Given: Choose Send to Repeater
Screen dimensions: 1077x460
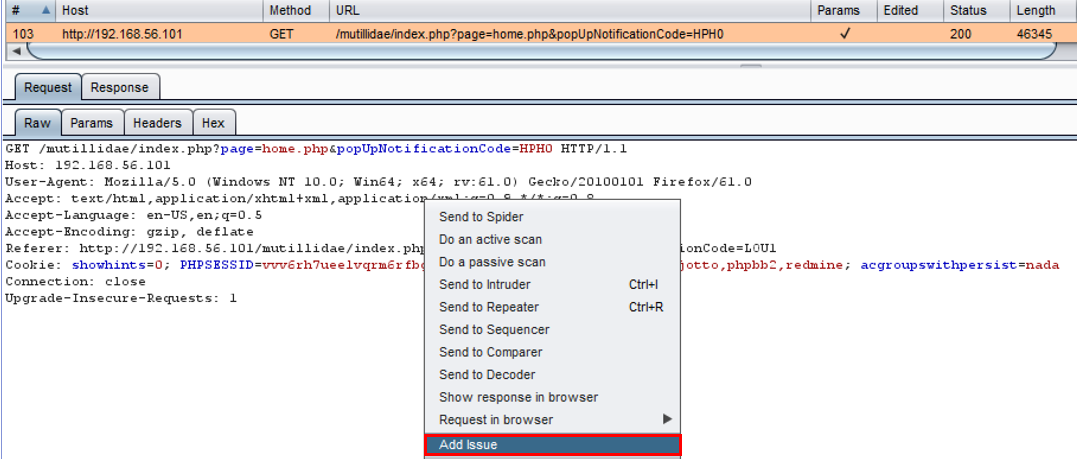Looking at the screenshot, I should [552, 307].
